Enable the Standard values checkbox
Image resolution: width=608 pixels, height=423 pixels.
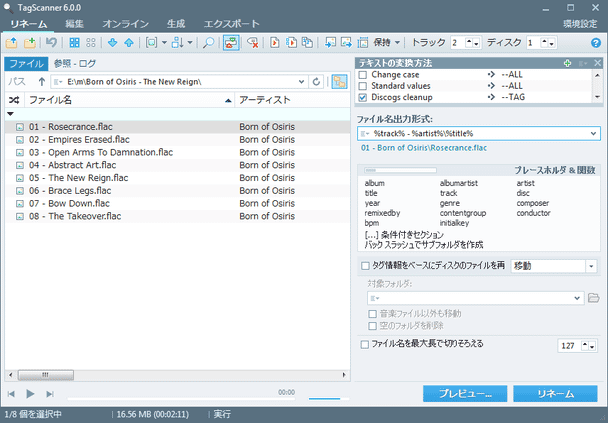click(363, 86)
